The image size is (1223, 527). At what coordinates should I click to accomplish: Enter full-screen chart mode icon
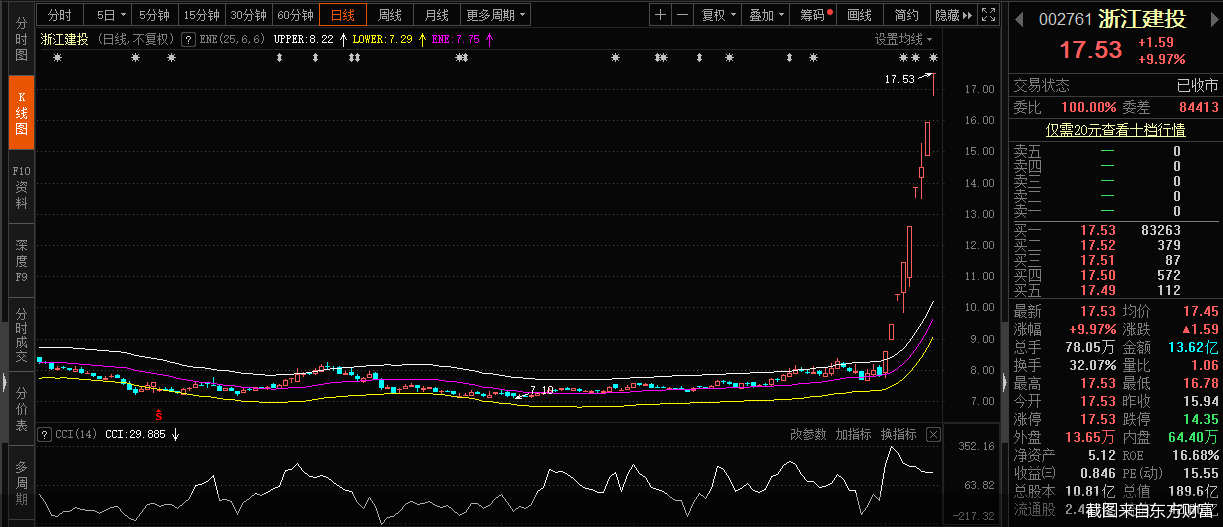(x=987, y=15)
